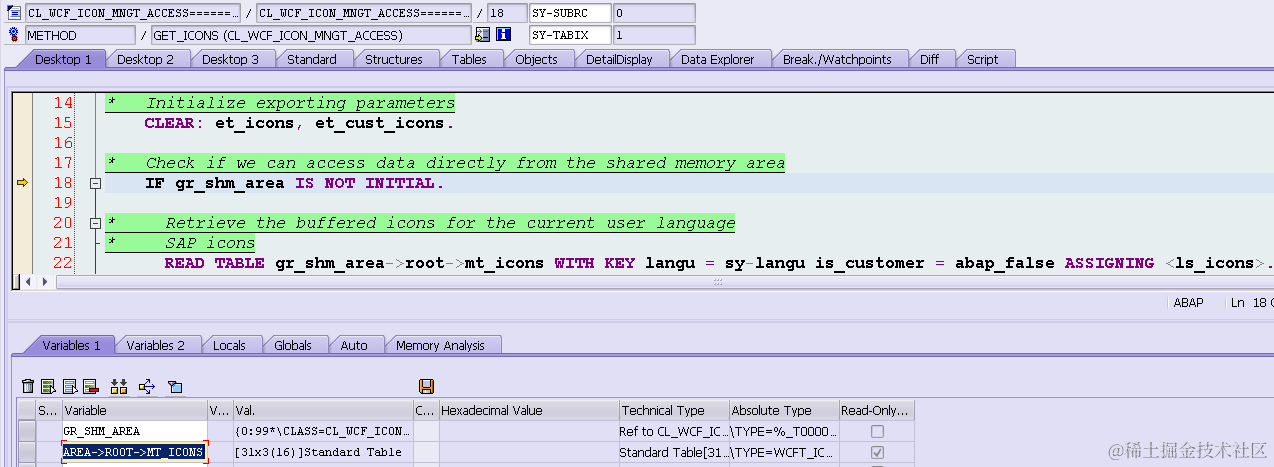
Task: Click the SY-SUBRC system field input
Action: pyautogui.click(x=569, y=13)
